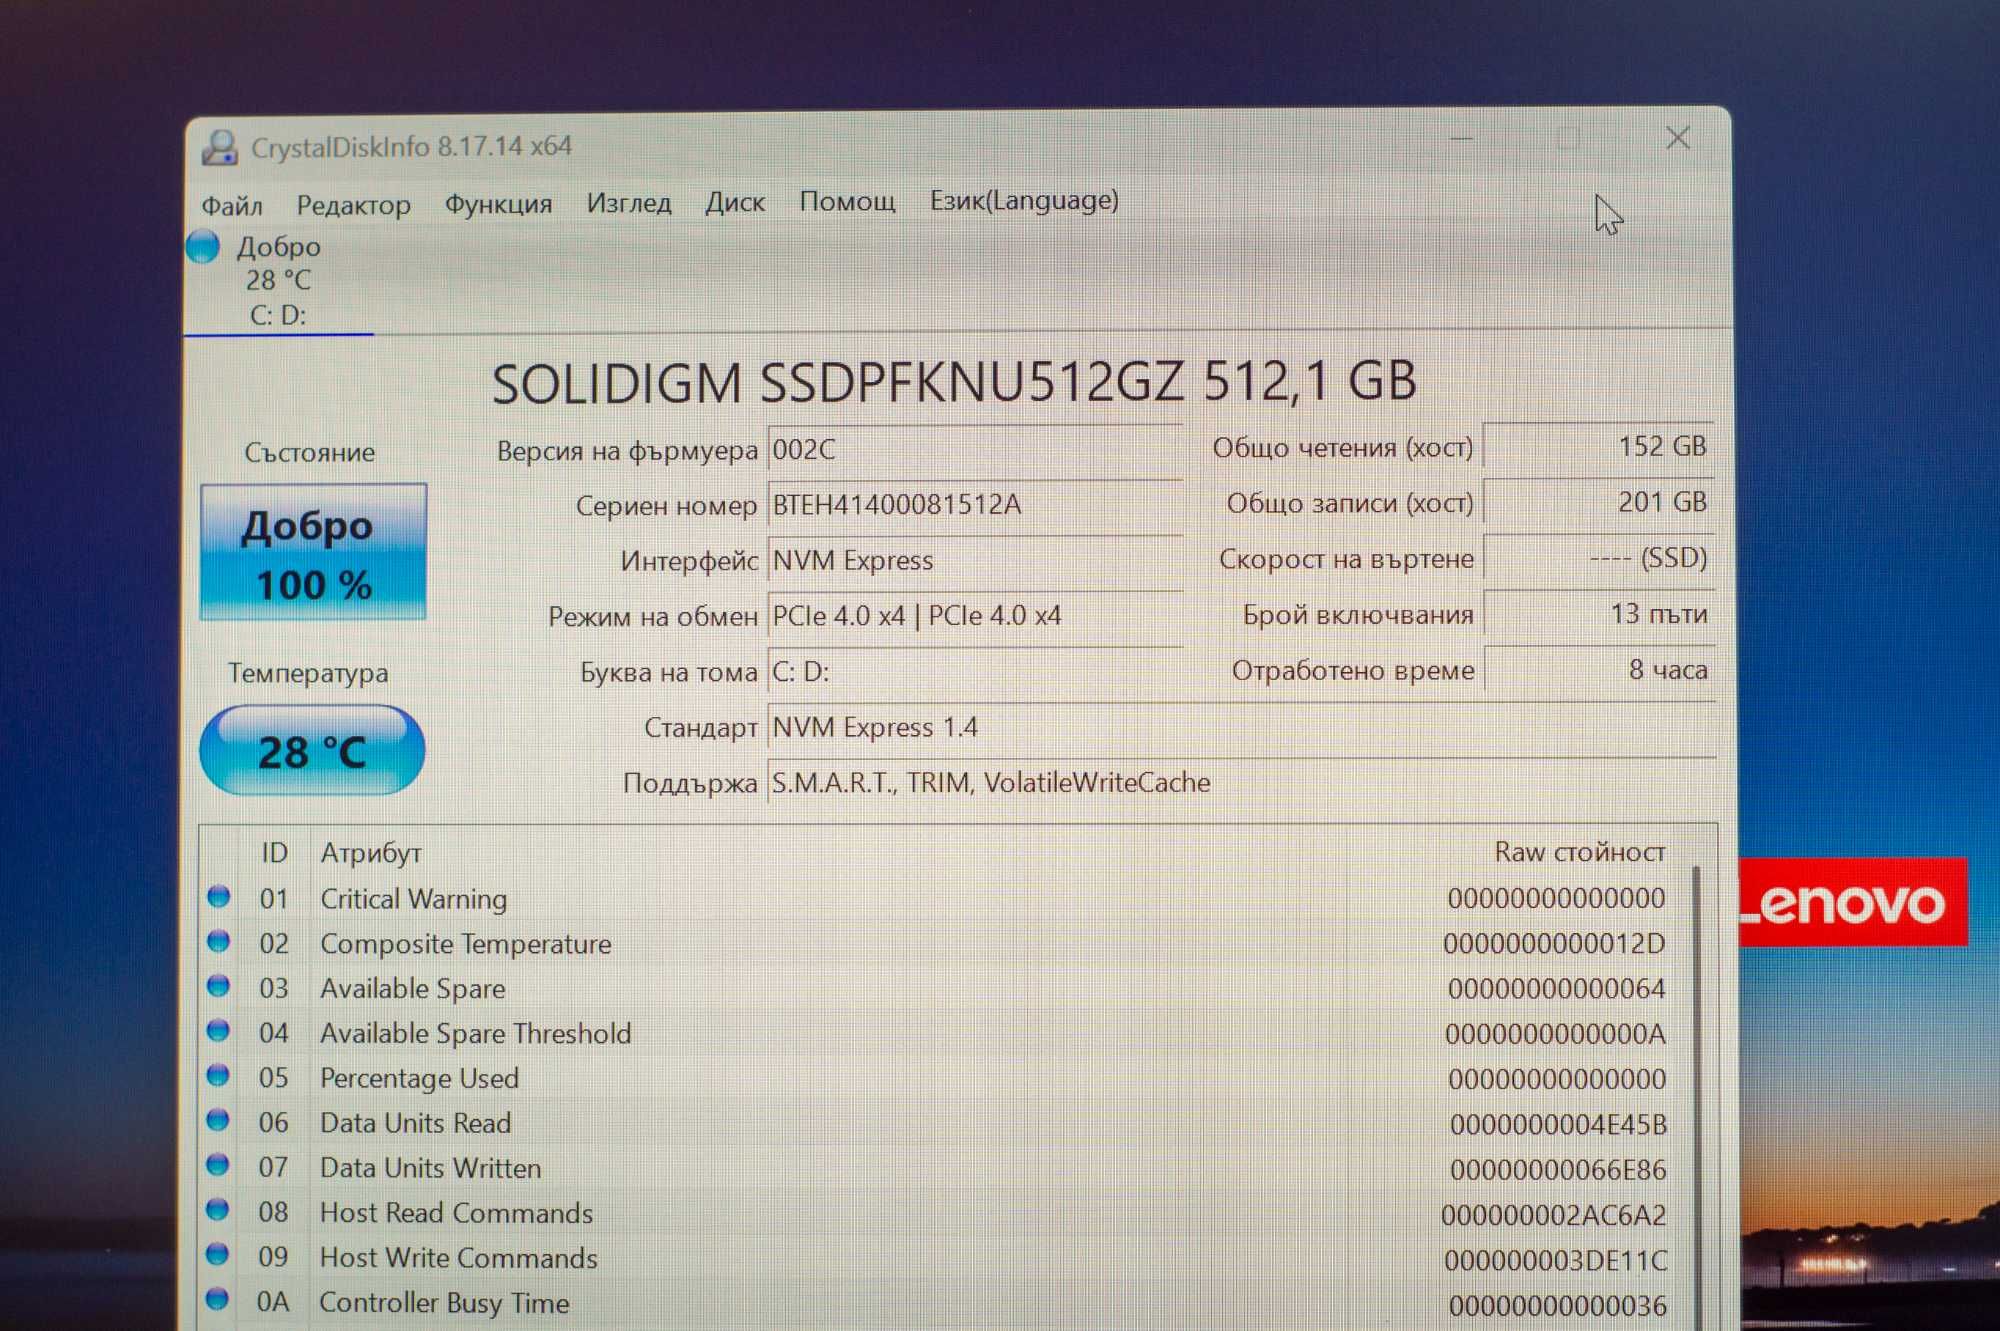Click the Raw стойност column header

coord(1580,852)
